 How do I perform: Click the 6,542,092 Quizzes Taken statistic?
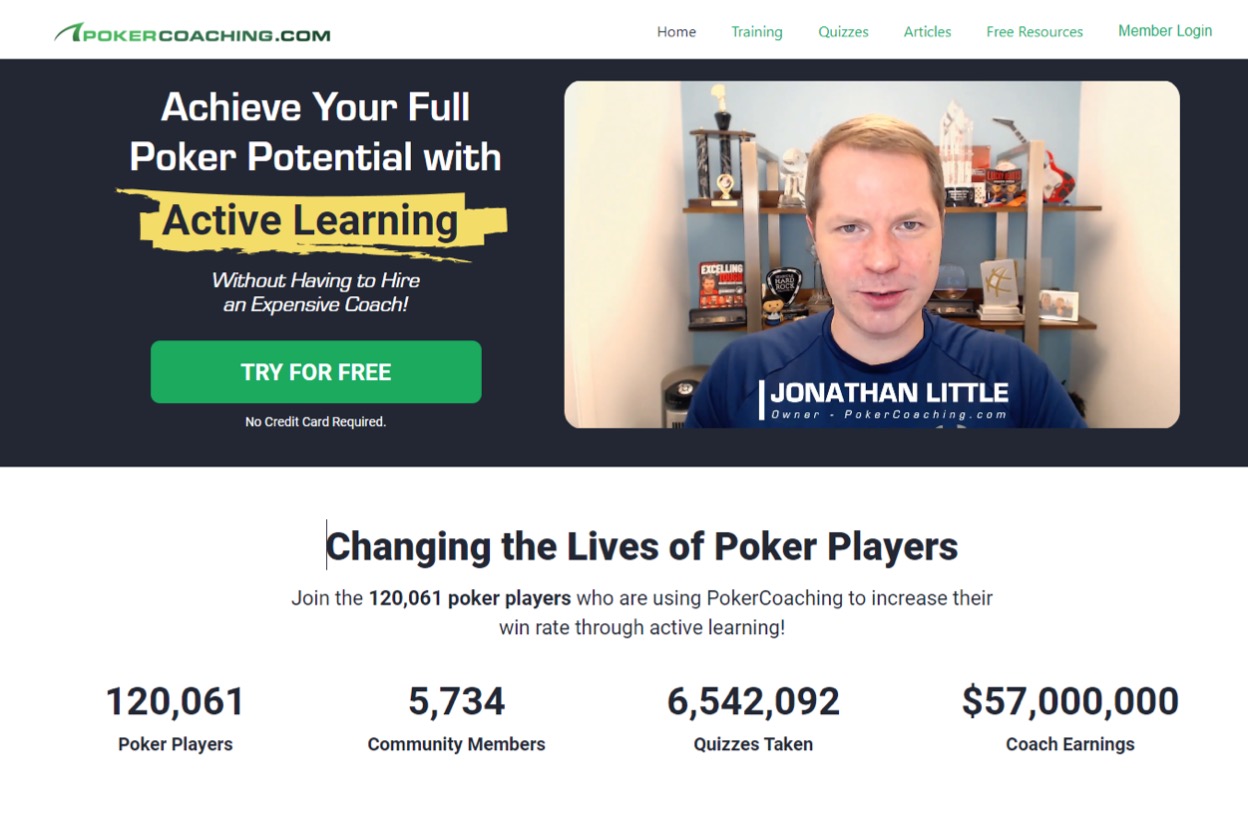(753, 701)
